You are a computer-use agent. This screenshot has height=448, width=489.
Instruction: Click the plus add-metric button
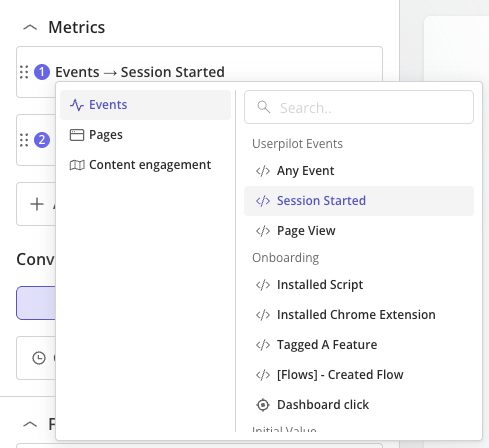pyautogui.click(x=37, y=204)
